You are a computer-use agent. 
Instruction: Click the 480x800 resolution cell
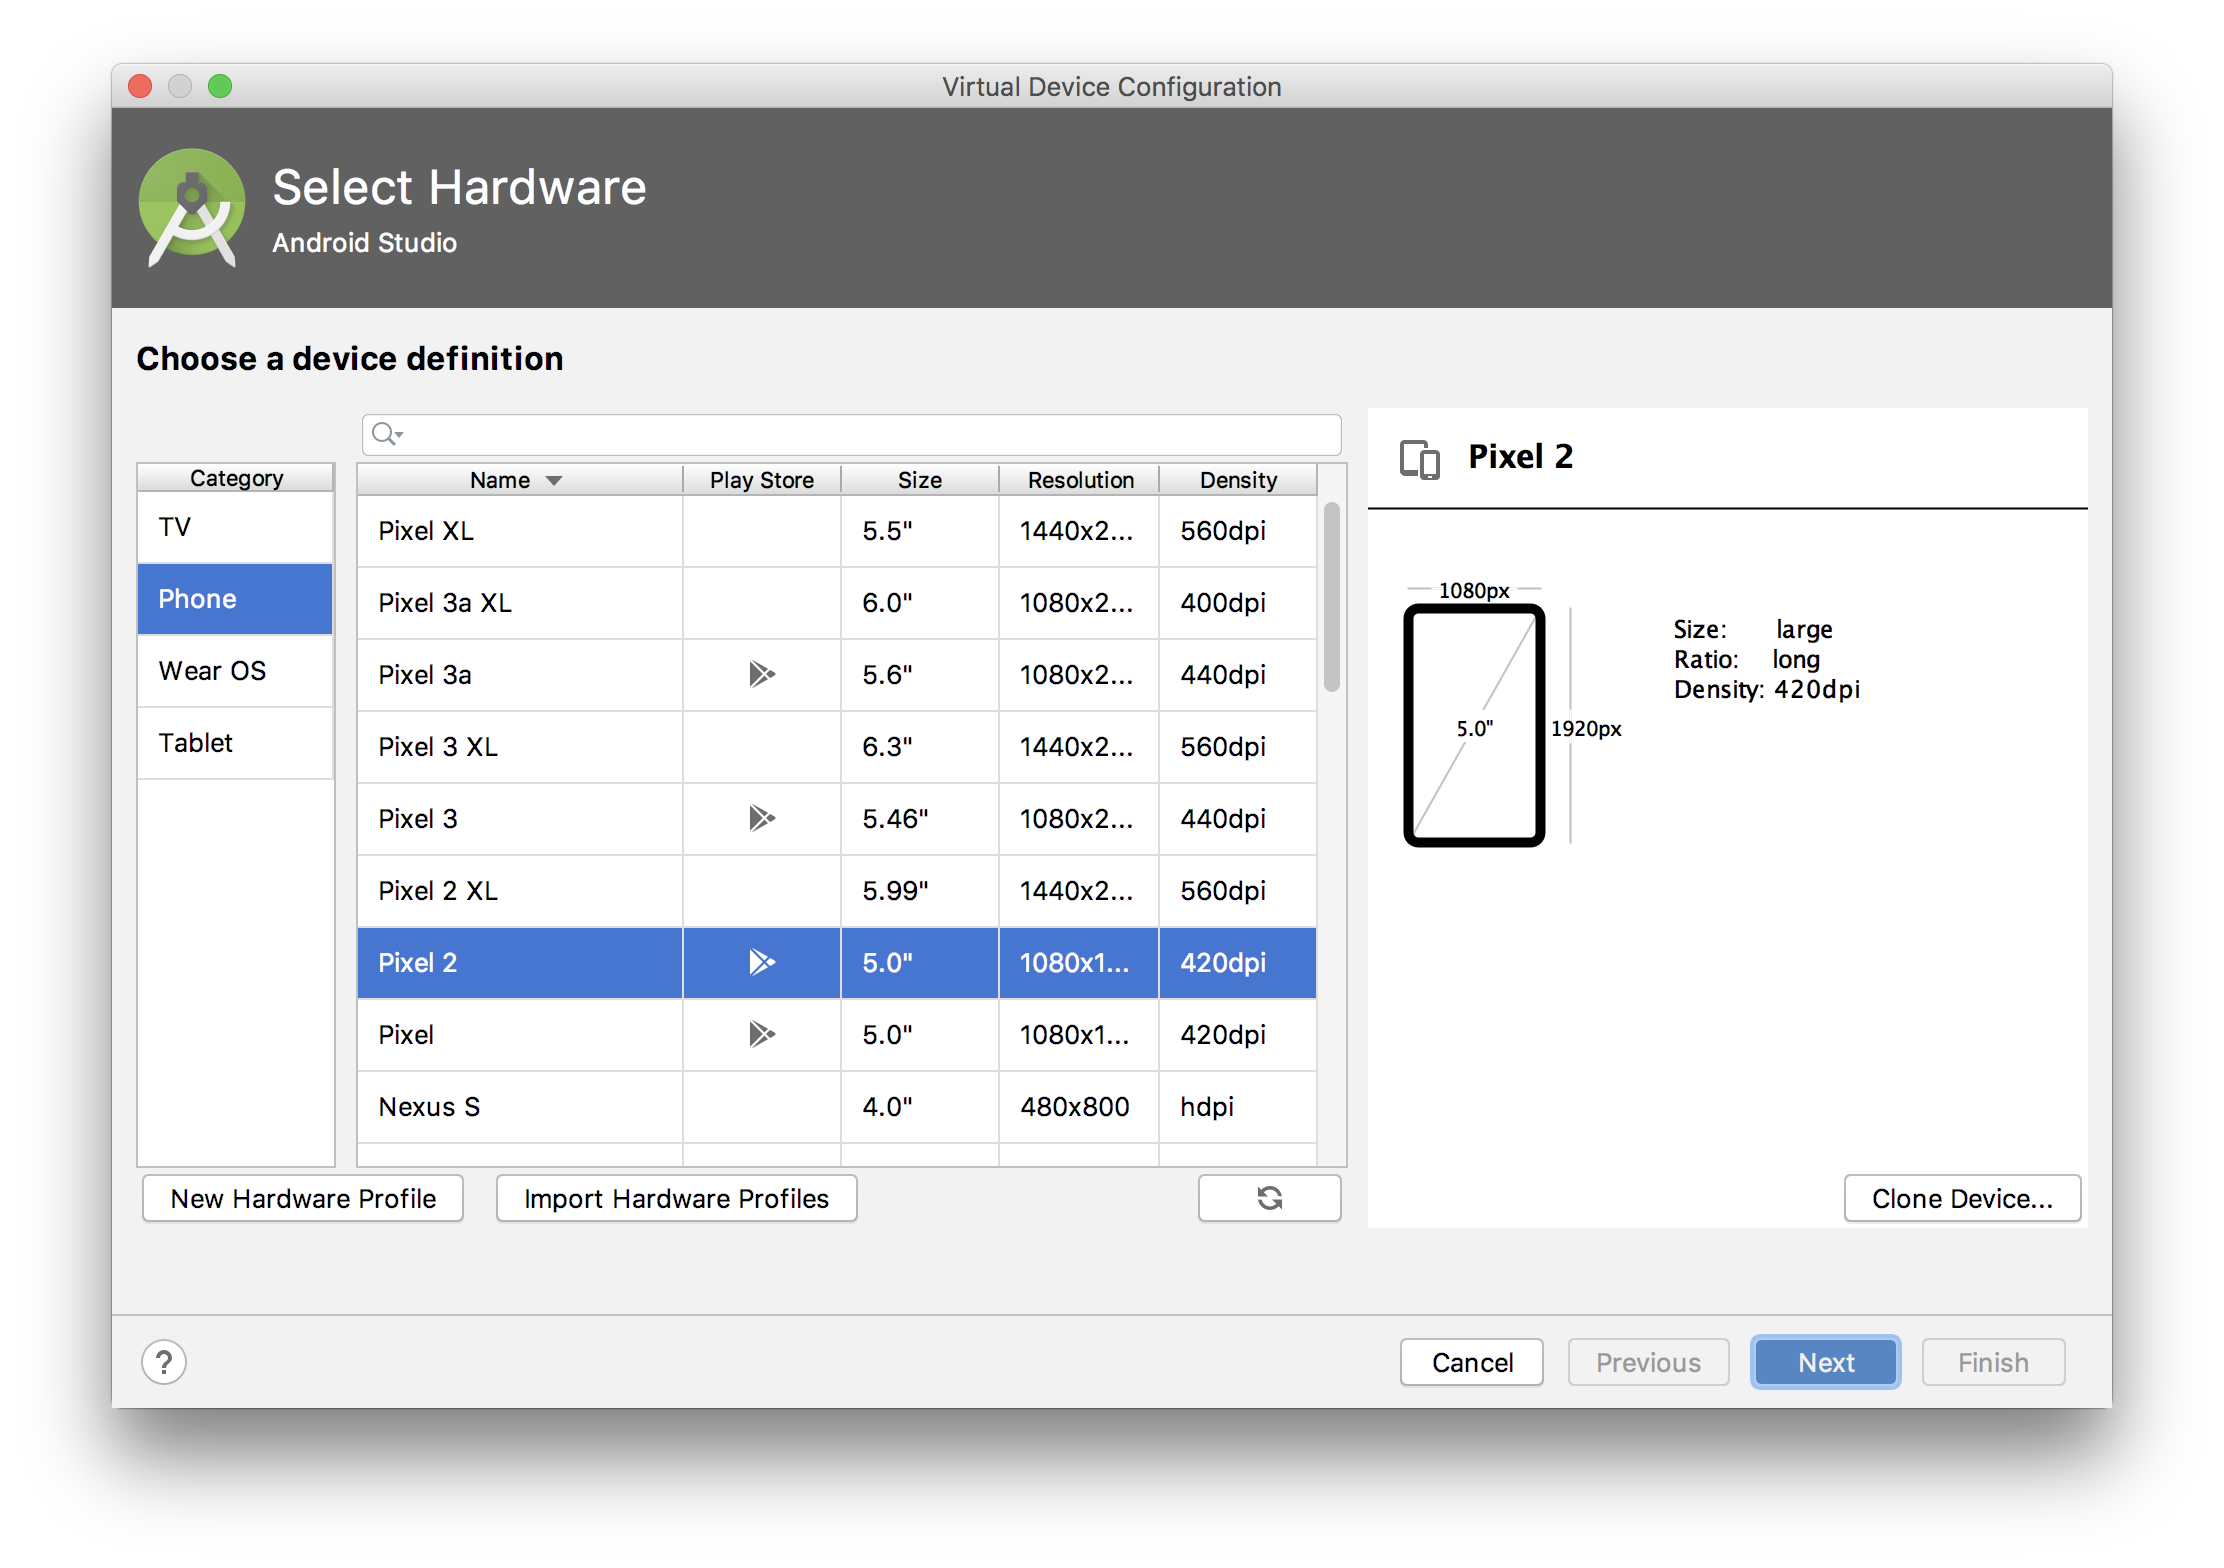[1079, 1107]
